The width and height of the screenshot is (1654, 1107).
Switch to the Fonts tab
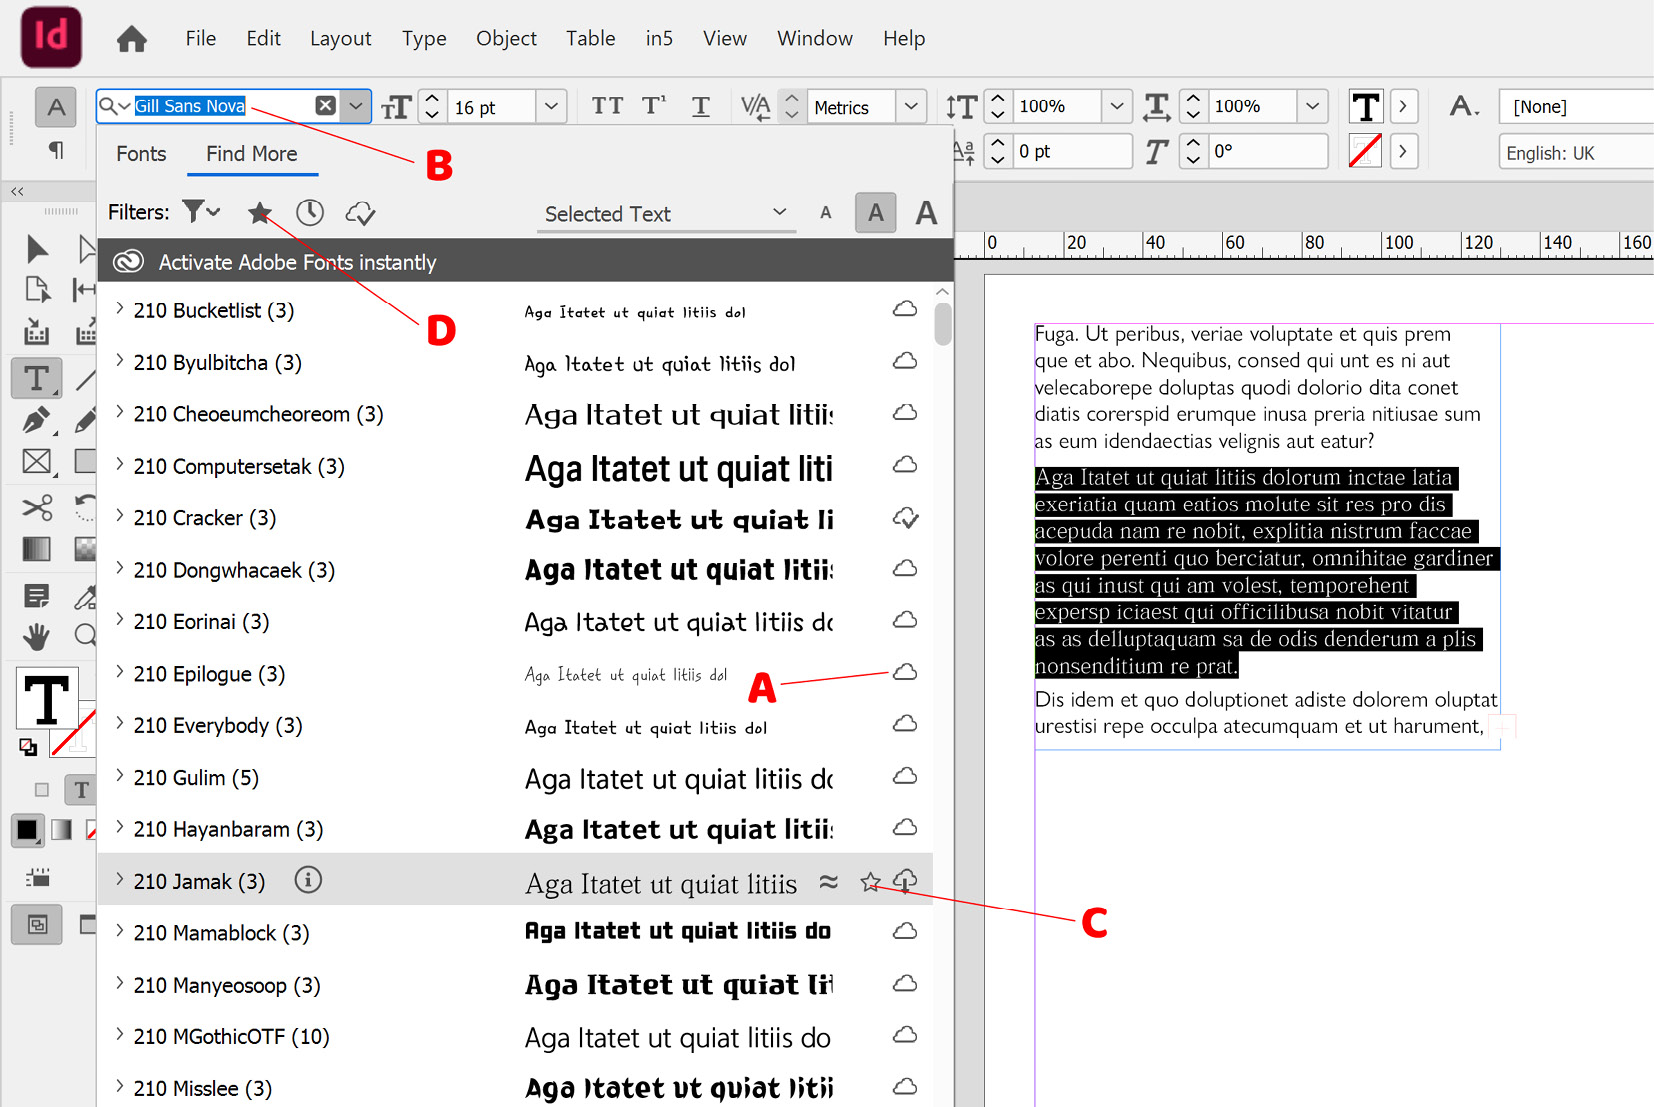point(141,154)
